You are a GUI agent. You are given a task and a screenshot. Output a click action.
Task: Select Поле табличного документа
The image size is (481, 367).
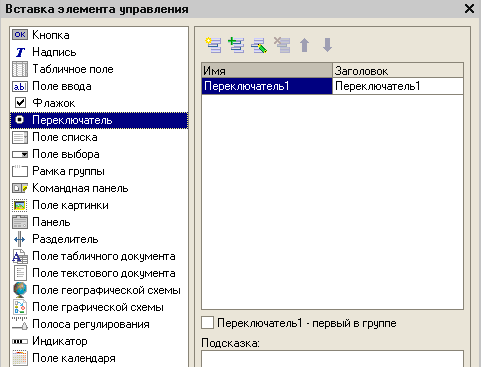99,256
